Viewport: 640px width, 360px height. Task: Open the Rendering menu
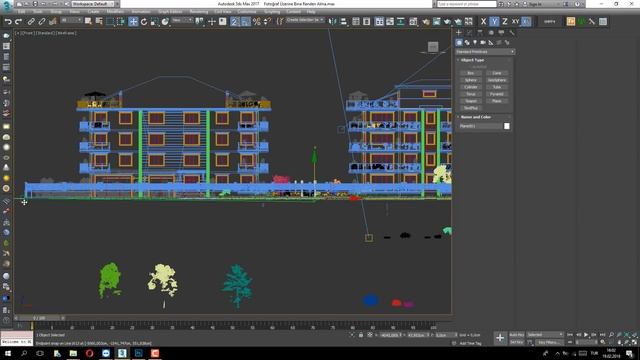(199, 11)
